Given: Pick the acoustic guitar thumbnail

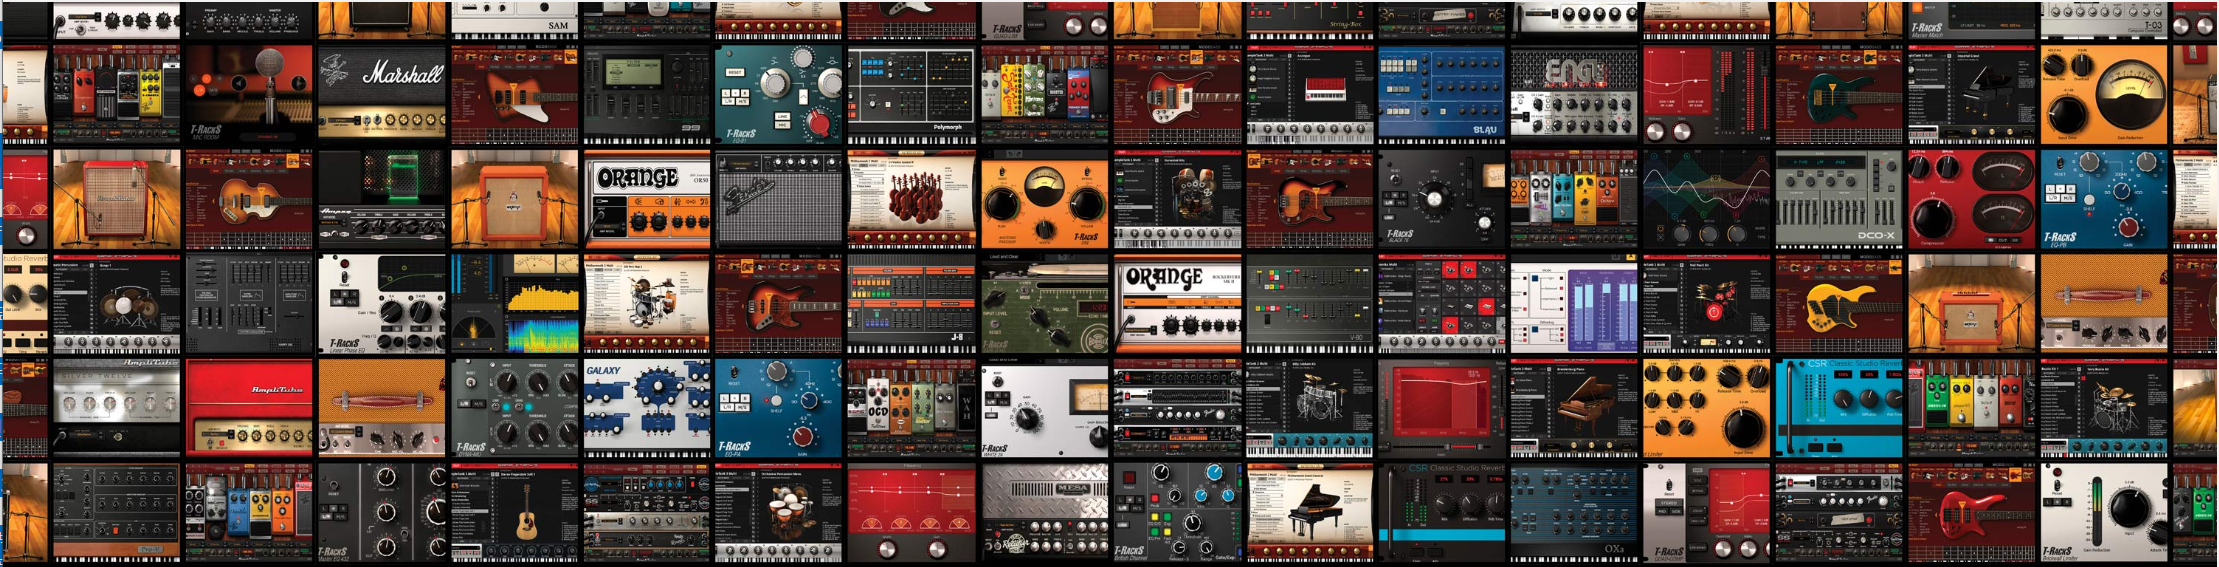Looking at the screenshot, I should point(514,512).
